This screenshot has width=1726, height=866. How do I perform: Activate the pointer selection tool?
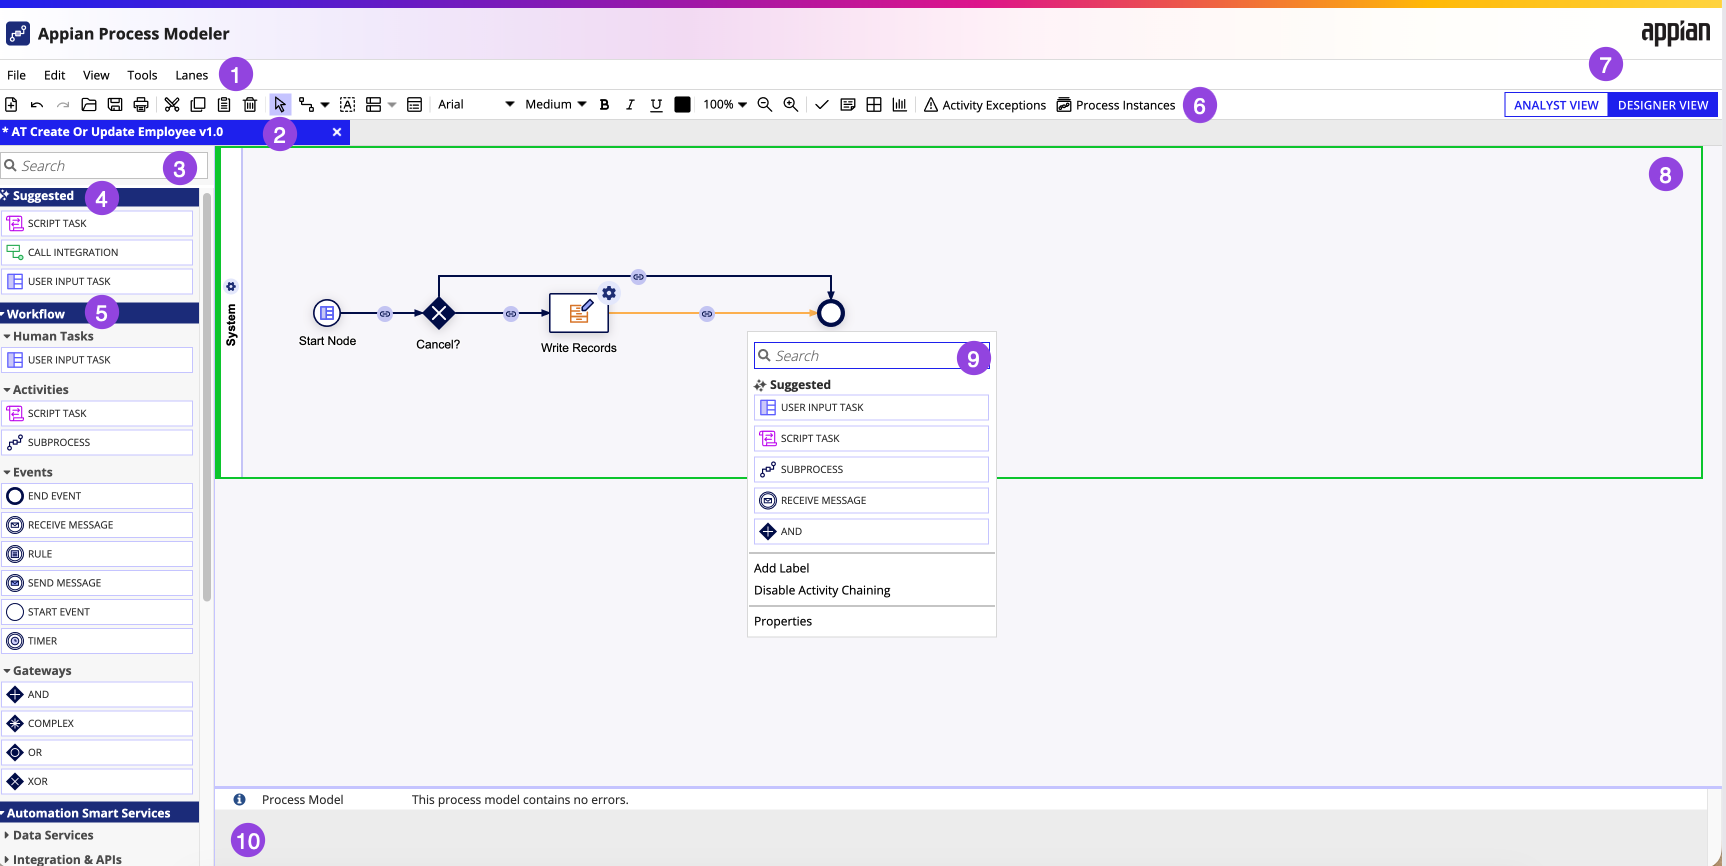[280, 104]
